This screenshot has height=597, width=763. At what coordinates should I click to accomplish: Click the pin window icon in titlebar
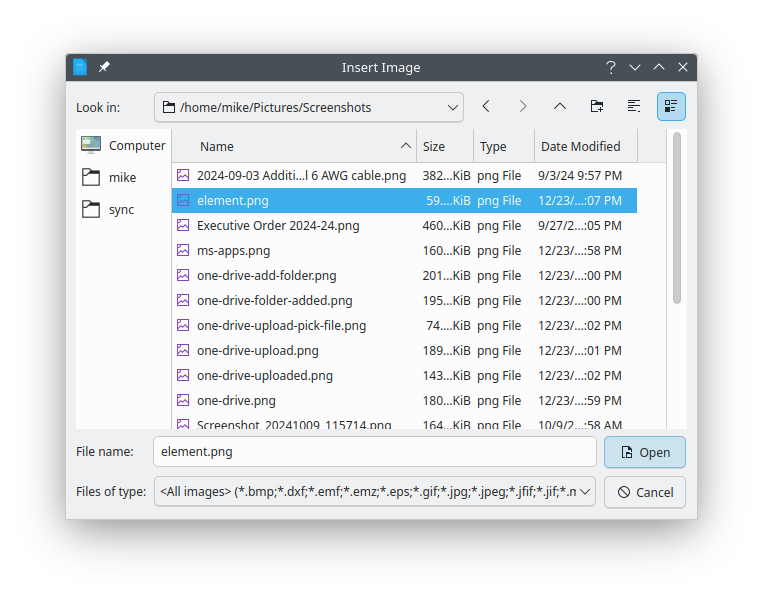[104, 67]
